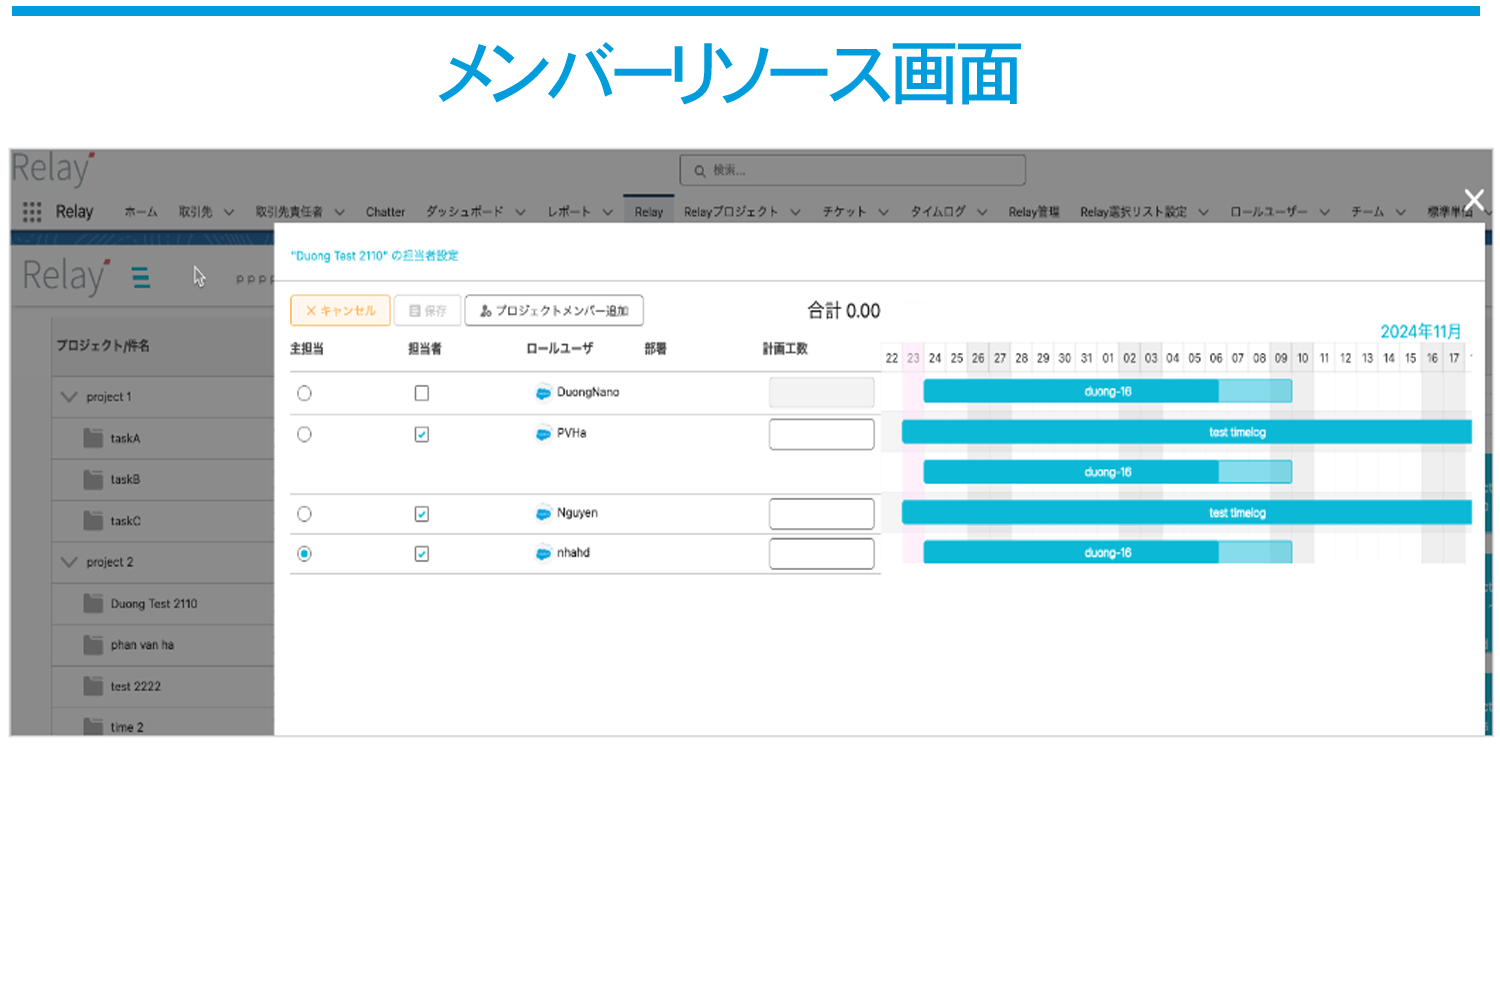Open the Relayプロジェクト tab dropdown arrow
Image resolution: width=1500 pixels, height=1000 pixels.
click(x=796, y=212)
